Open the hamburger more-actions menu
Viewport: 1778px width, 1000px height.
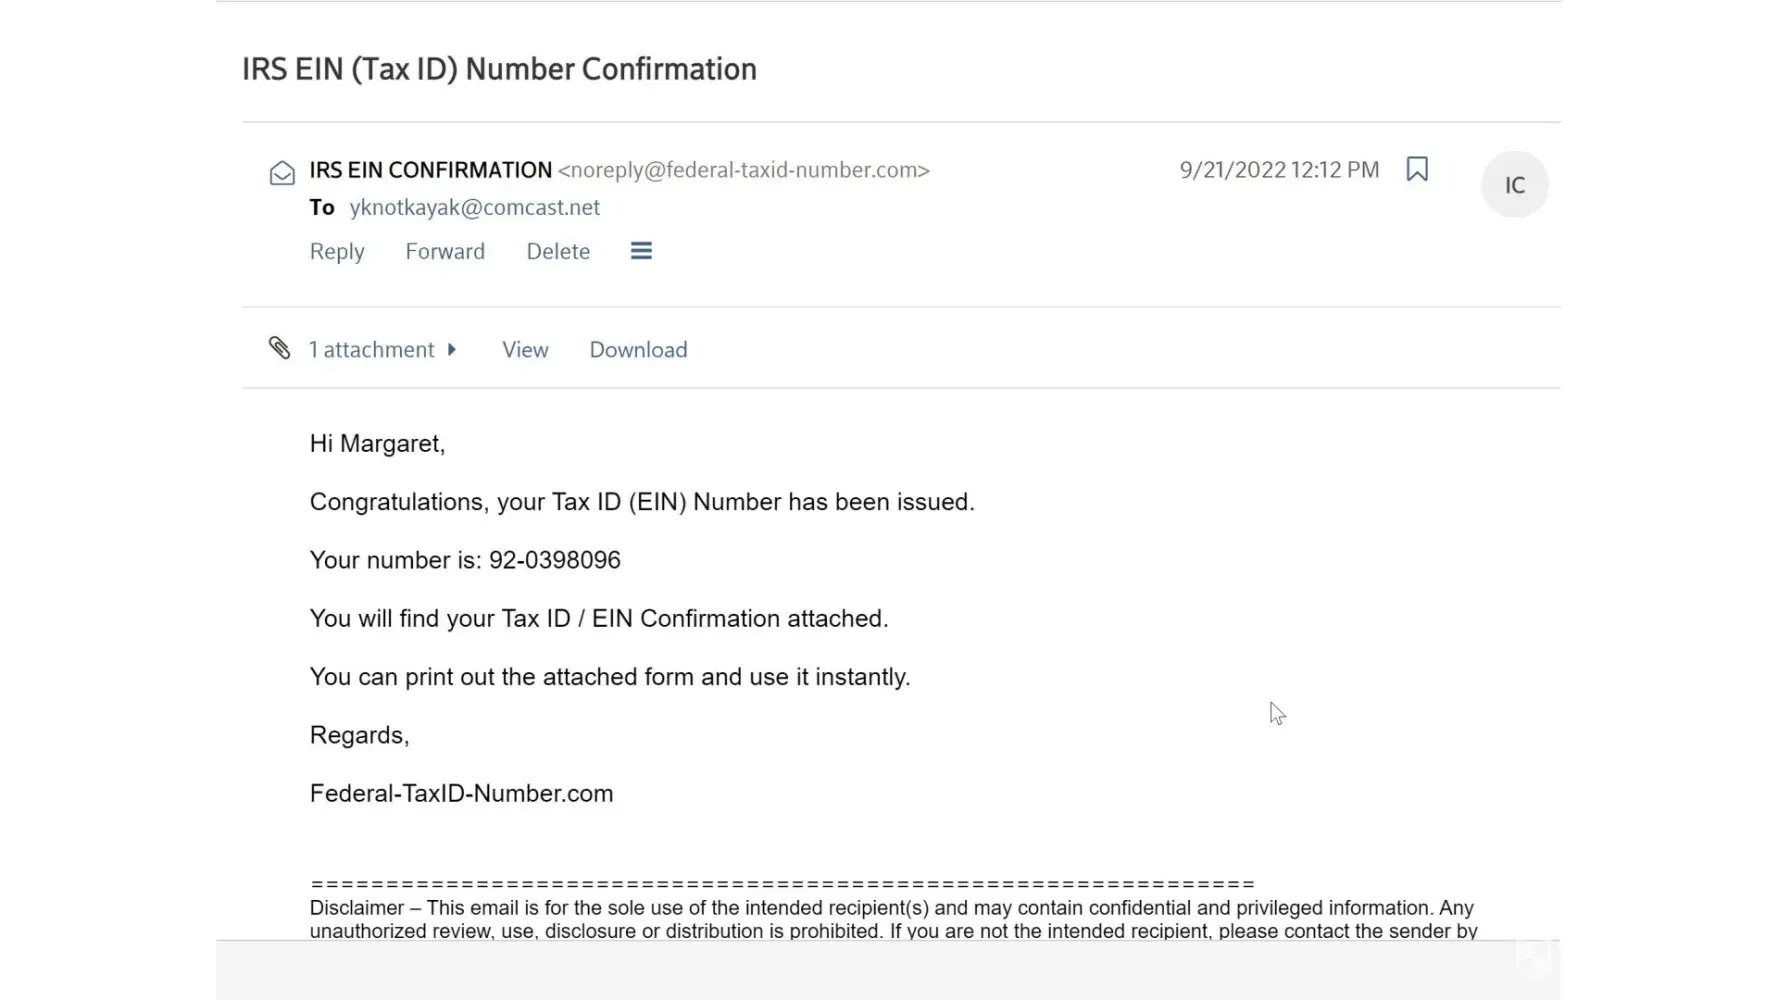point(641,251)
